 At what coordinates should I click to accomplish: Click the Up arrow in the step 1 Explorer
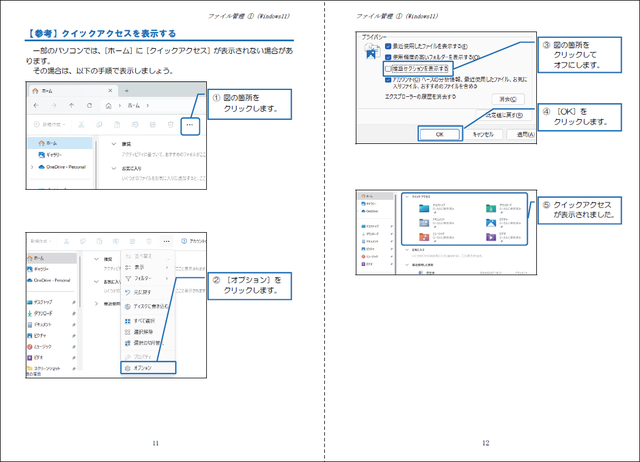(71, 105)
